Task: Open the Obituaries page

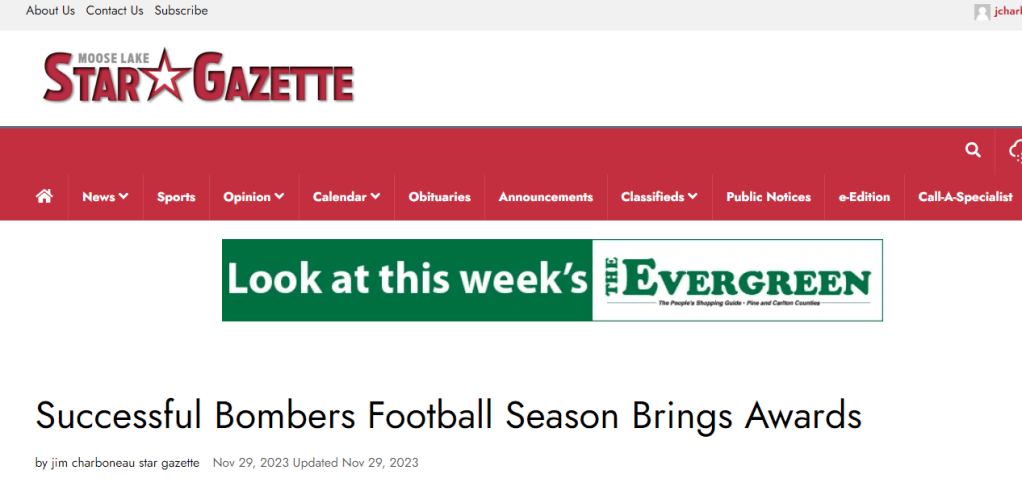Action: pyautogui.click(x=439, y=197)
